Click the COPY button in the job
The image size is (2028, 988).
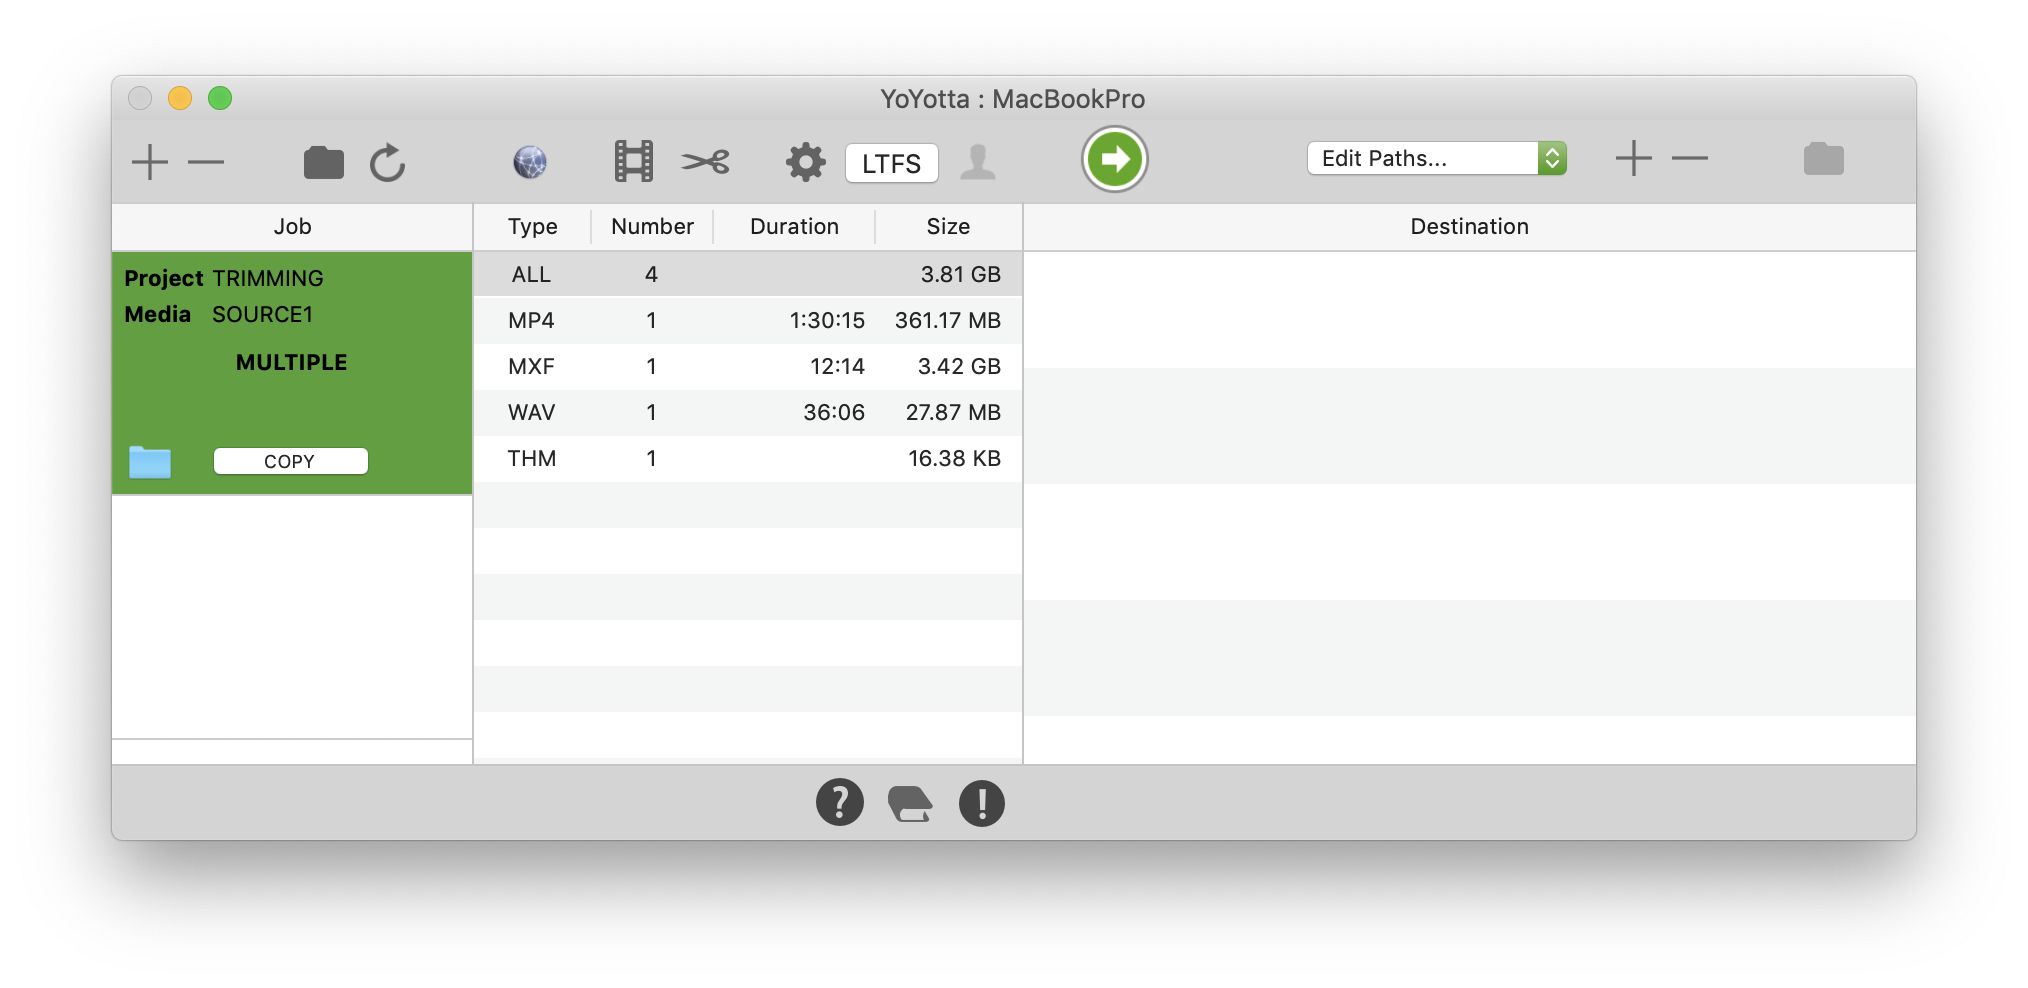pos(290,461)
